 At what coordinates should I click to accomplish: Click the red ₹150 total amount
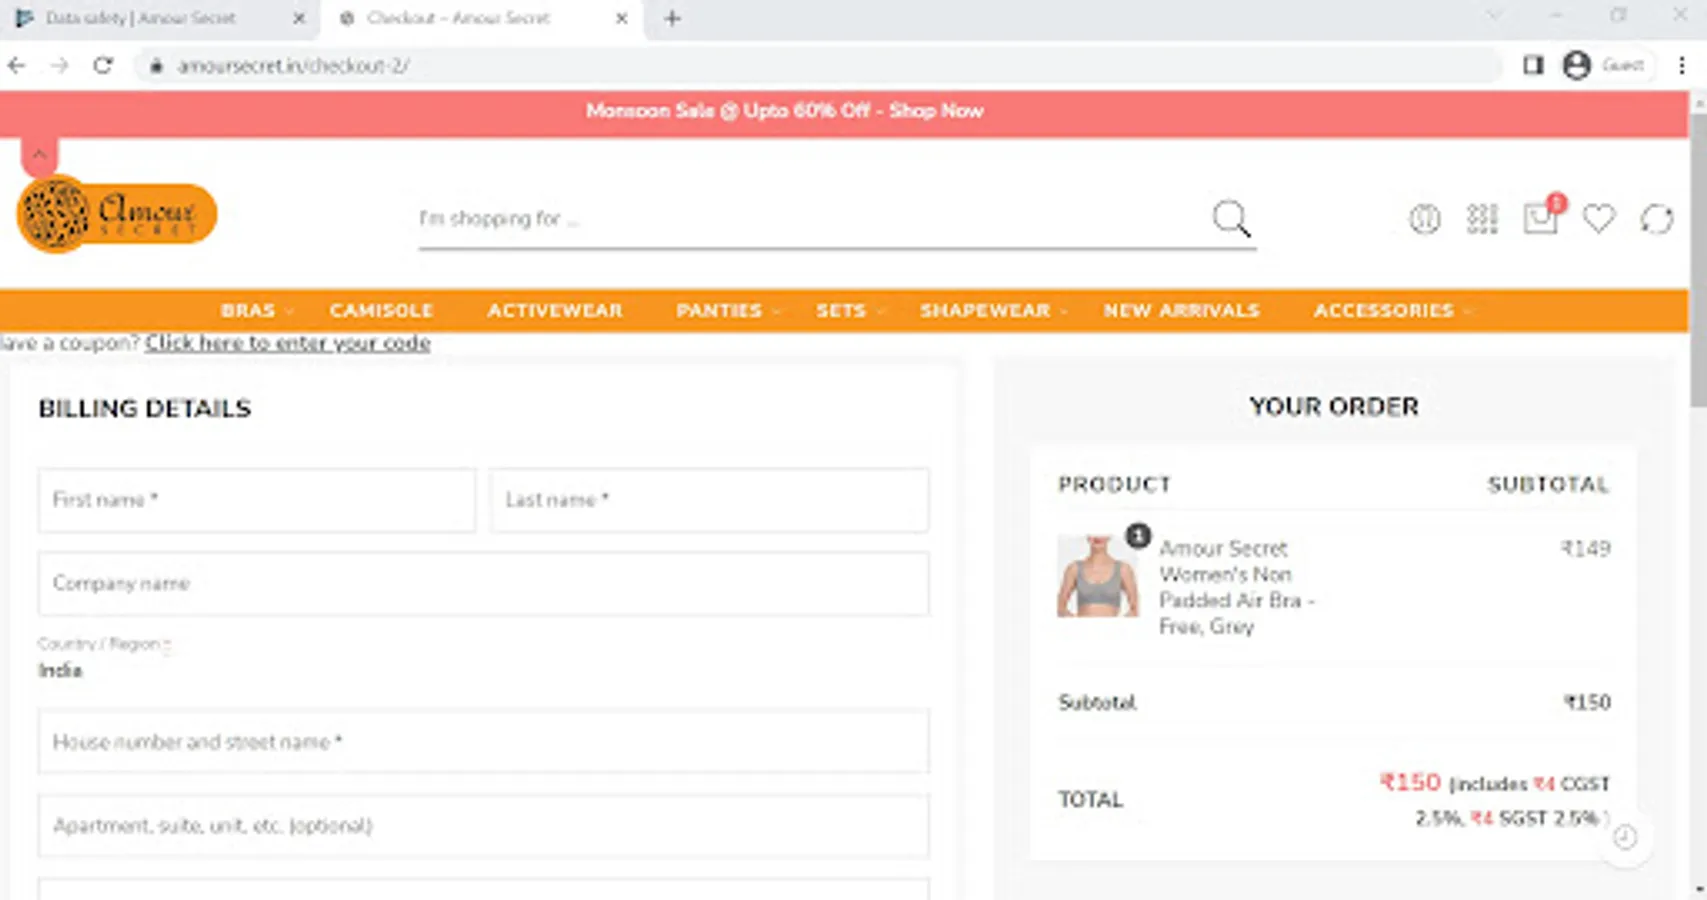[1410, 782]
